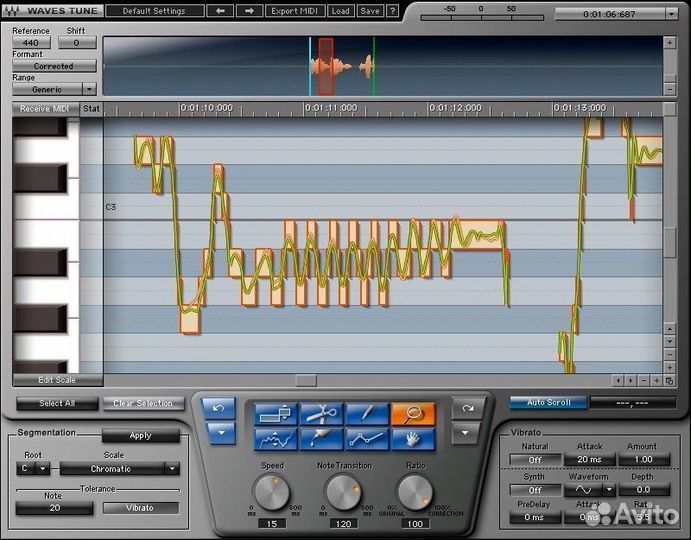Image resolution: width=691 pixels, height=540 pixels.
Task: Click the Ratio knob
Action: (x=415, y=492)
